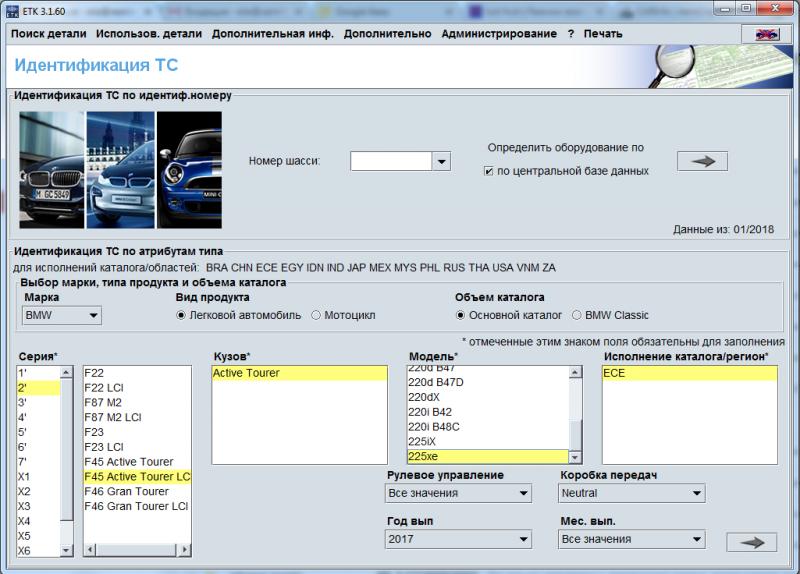
Task: Select series 2' in the Серия list
Action: [38, 388]
